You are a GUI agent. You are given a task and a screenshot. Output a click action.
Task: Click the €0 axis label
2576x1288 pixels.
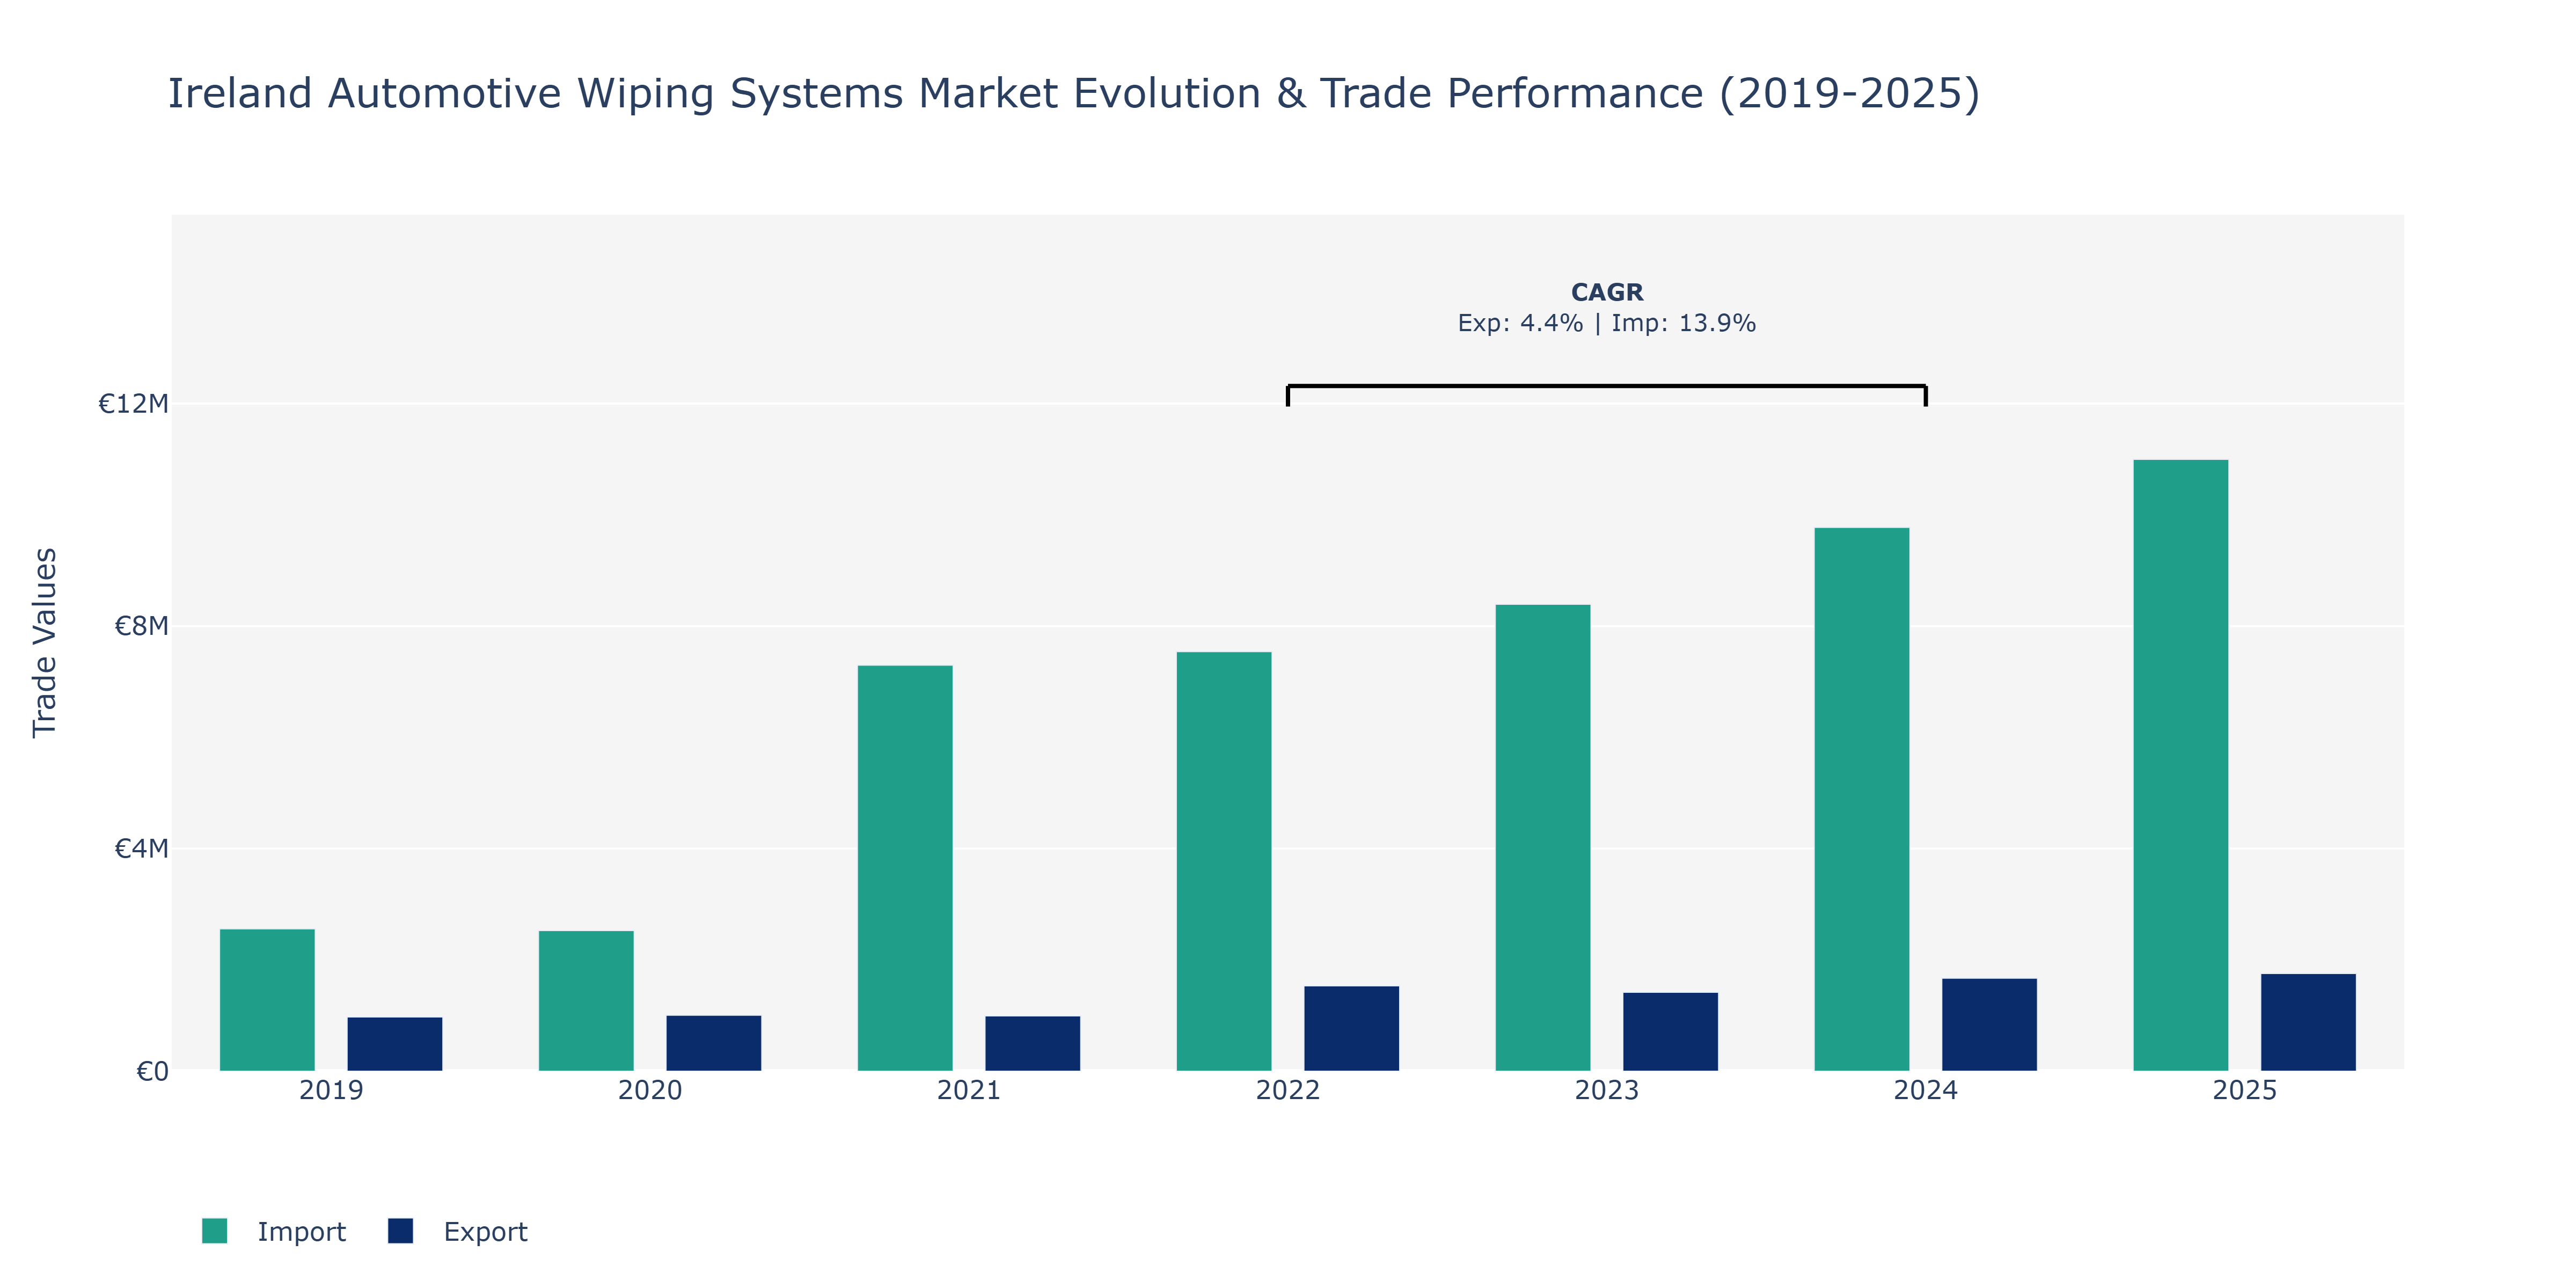coord(152,1072)
